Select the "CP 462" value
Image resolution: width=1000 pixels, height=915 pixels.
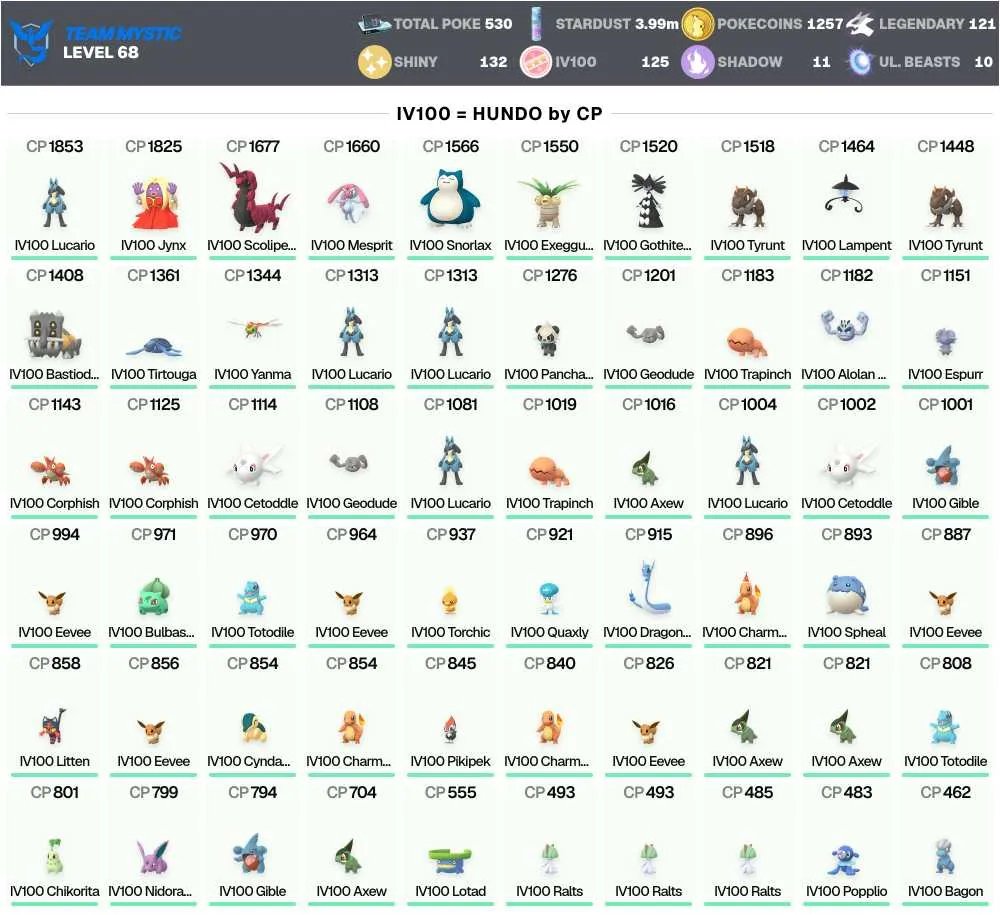(945, 792)
